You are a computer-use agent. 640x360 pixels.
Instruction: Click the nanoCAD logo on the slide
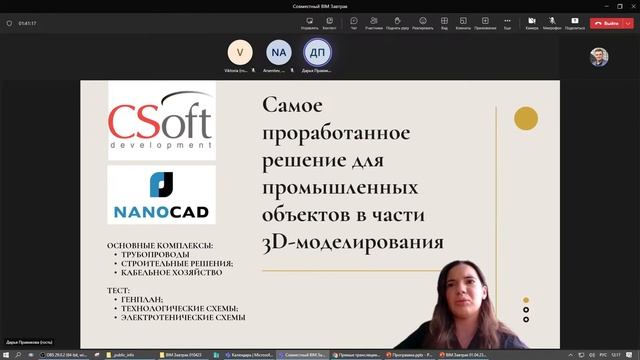tap(162, 195)
